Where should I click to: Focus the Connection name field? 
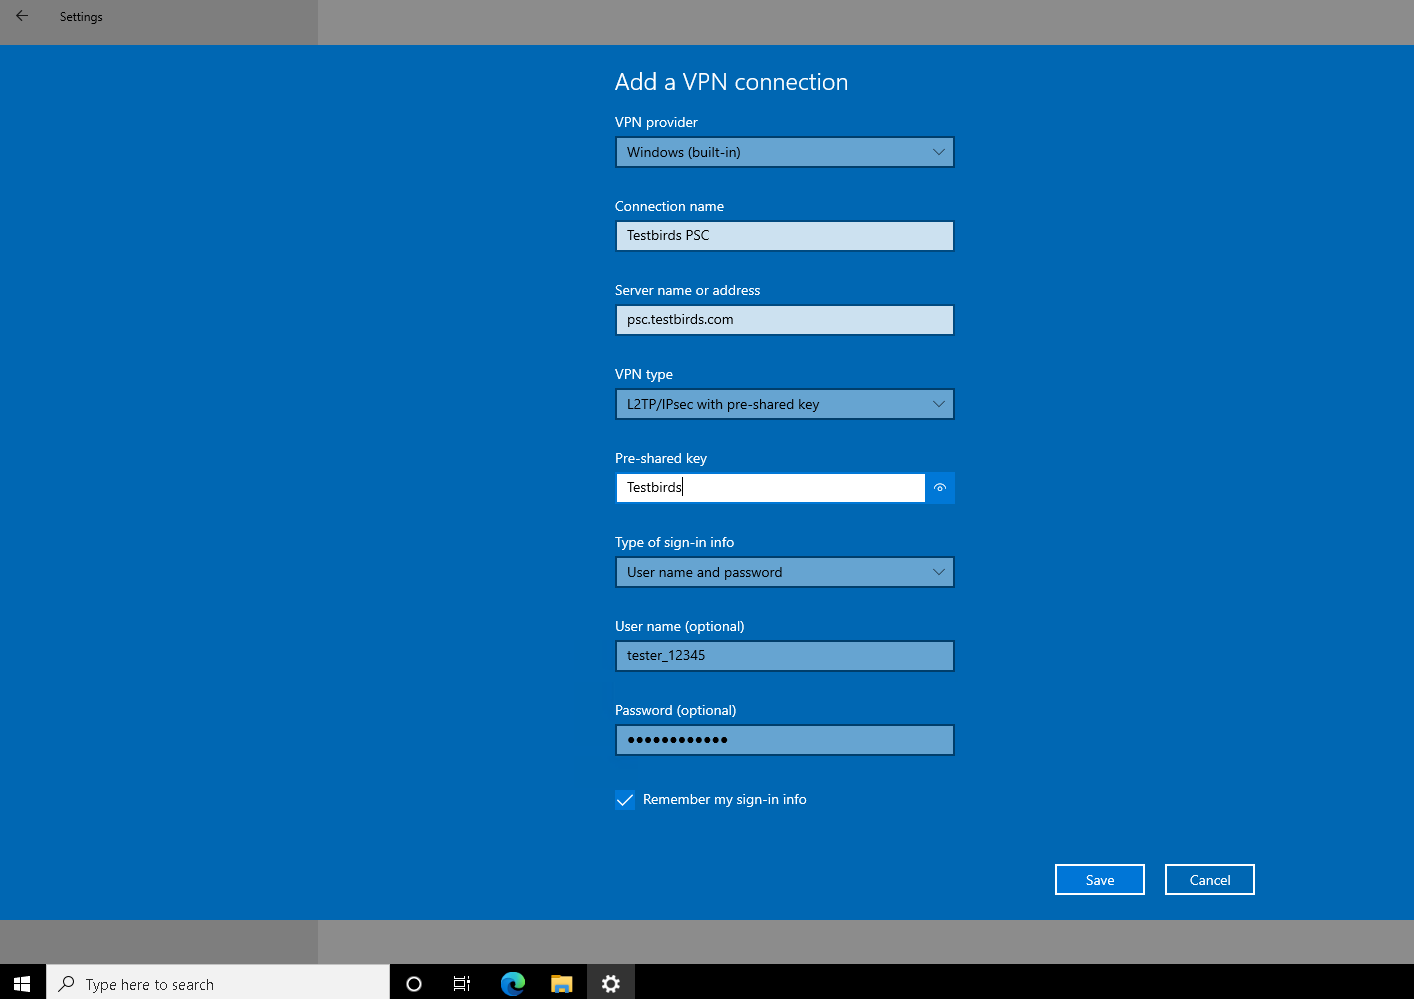click(x=785, y=236)
